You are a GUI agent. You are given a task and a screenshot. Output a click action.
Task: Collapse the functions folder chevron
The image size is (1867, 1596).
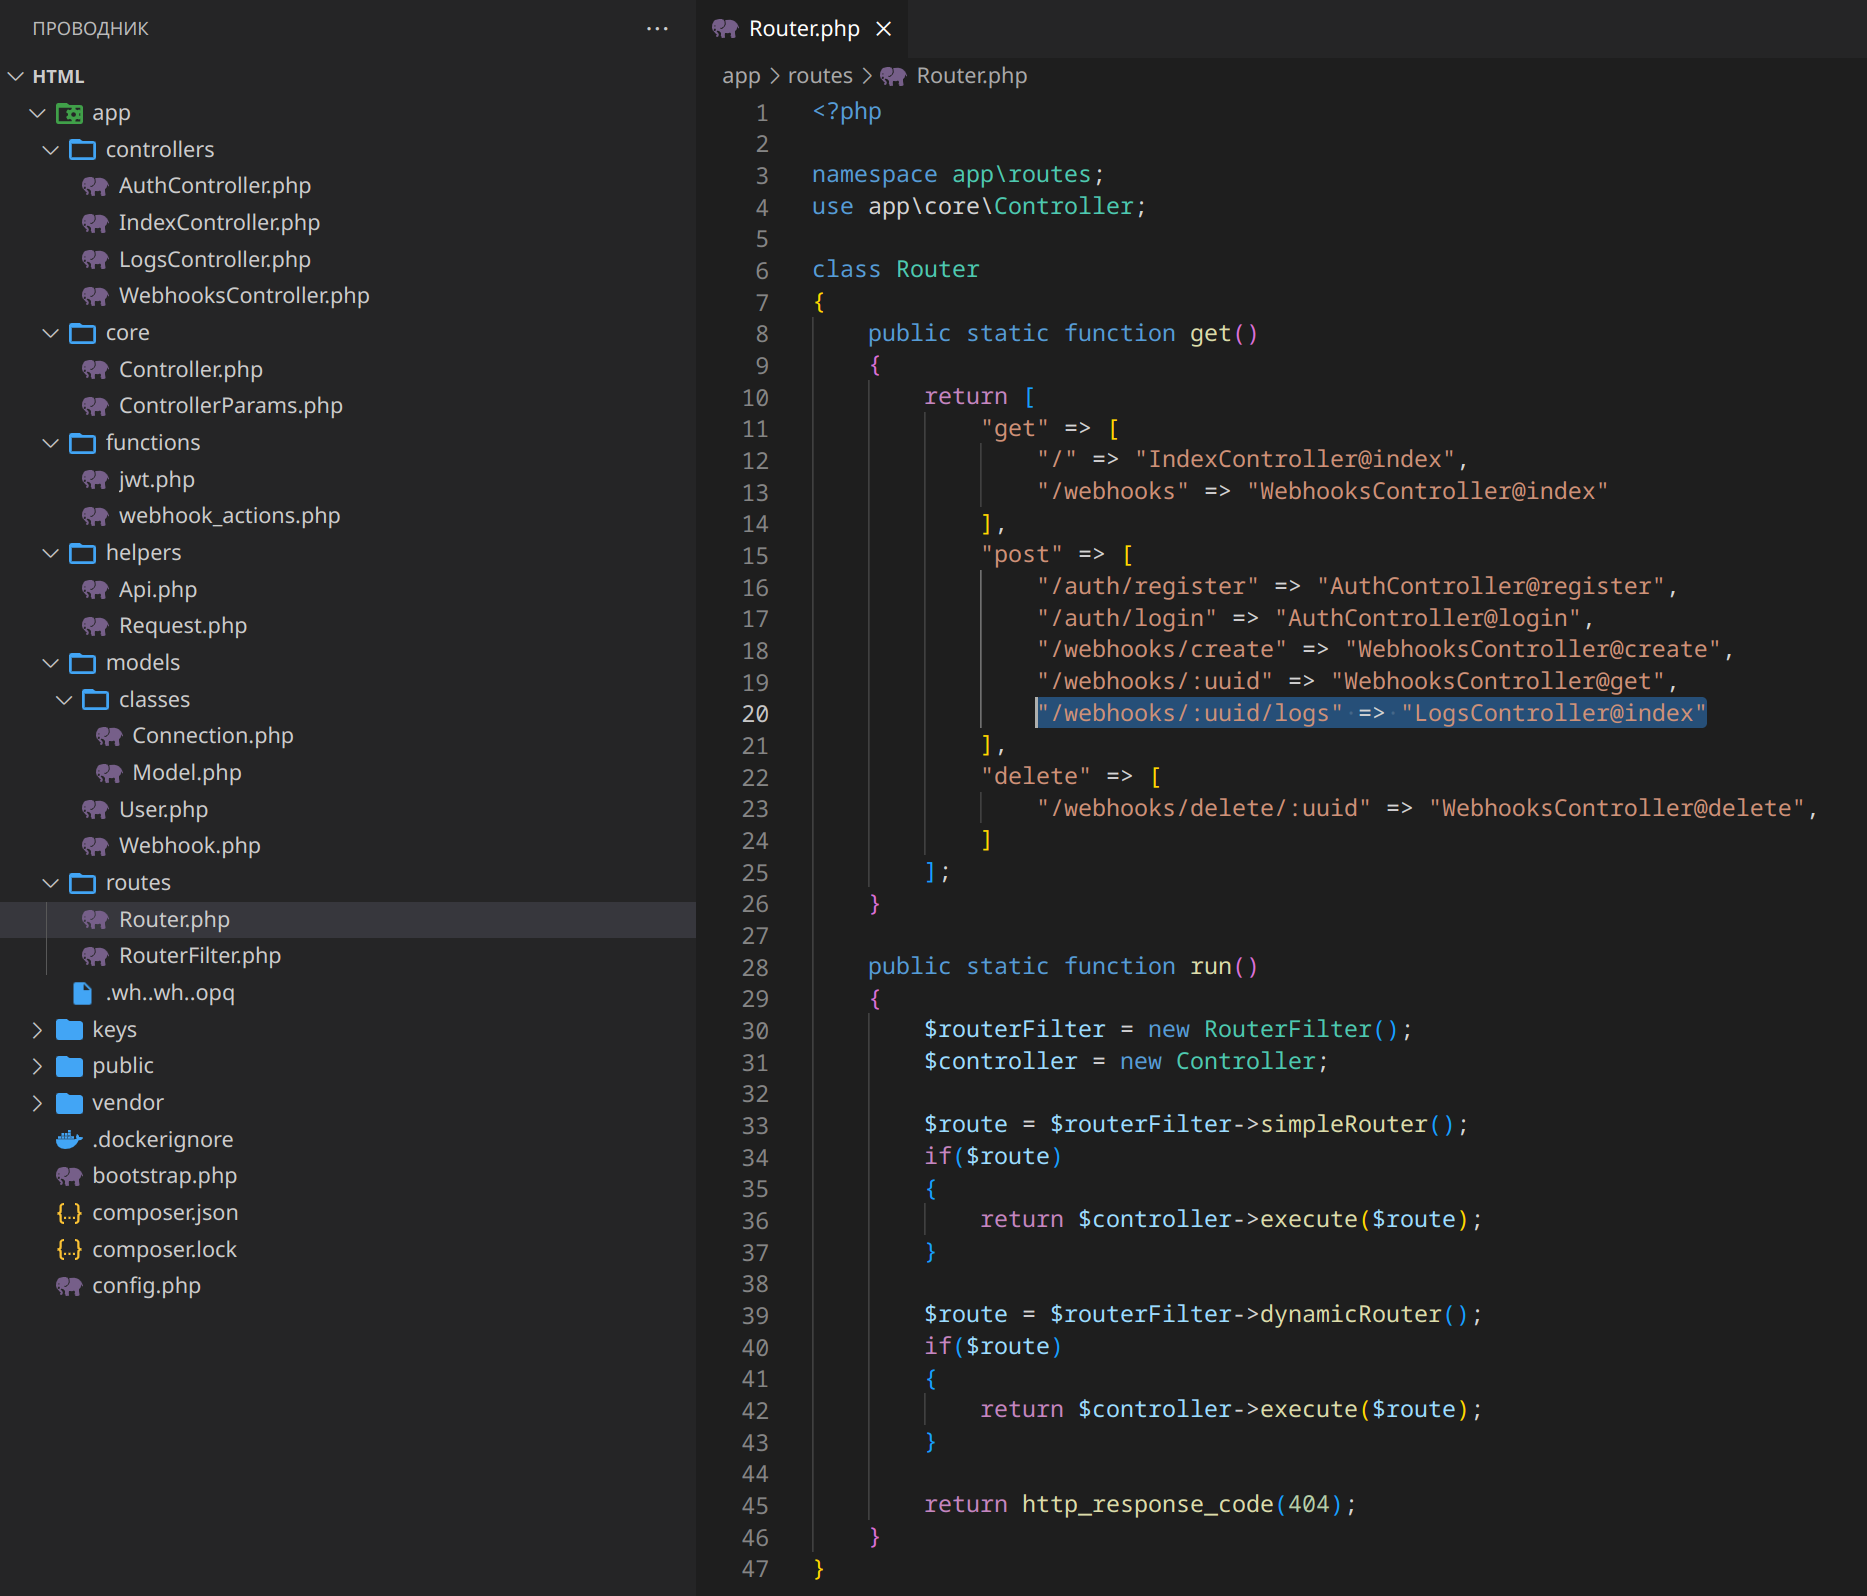click(x=51, y=443)
